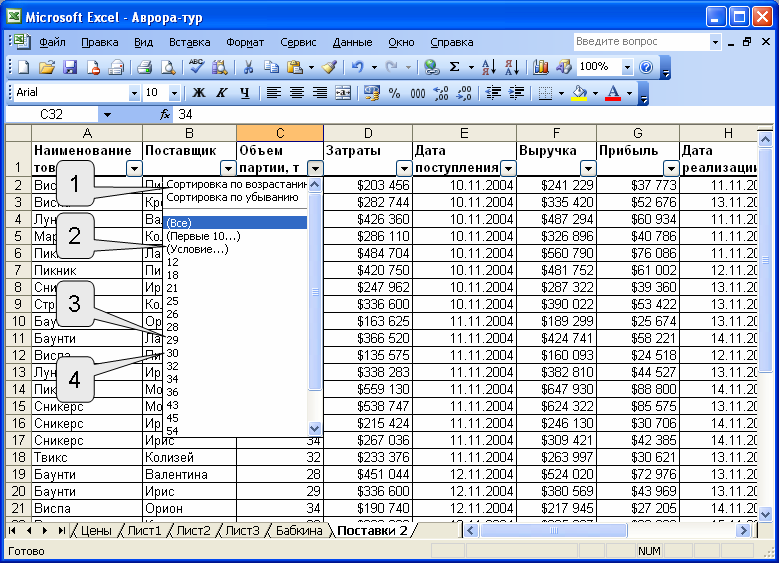Open autofilter arrow for Дата поступления column
779x563 pixels.
coord(508,168)
